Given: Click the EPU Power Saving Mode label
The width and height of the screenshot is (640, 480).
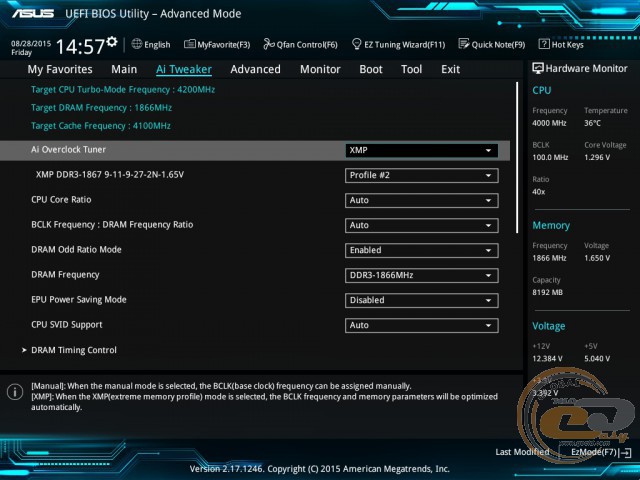Looking at the screenshot, I should pyautogui.click(x=79, y=300).
